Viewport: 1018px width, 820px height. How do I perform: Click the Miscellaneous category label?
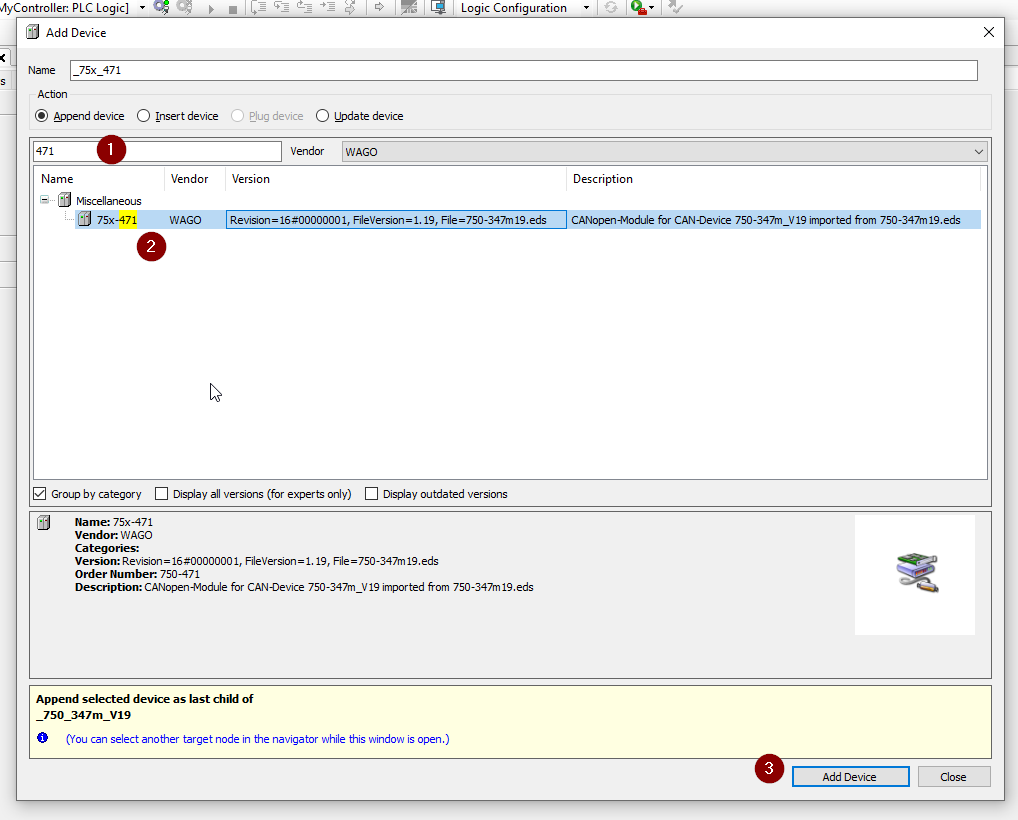tap(108, 201)
